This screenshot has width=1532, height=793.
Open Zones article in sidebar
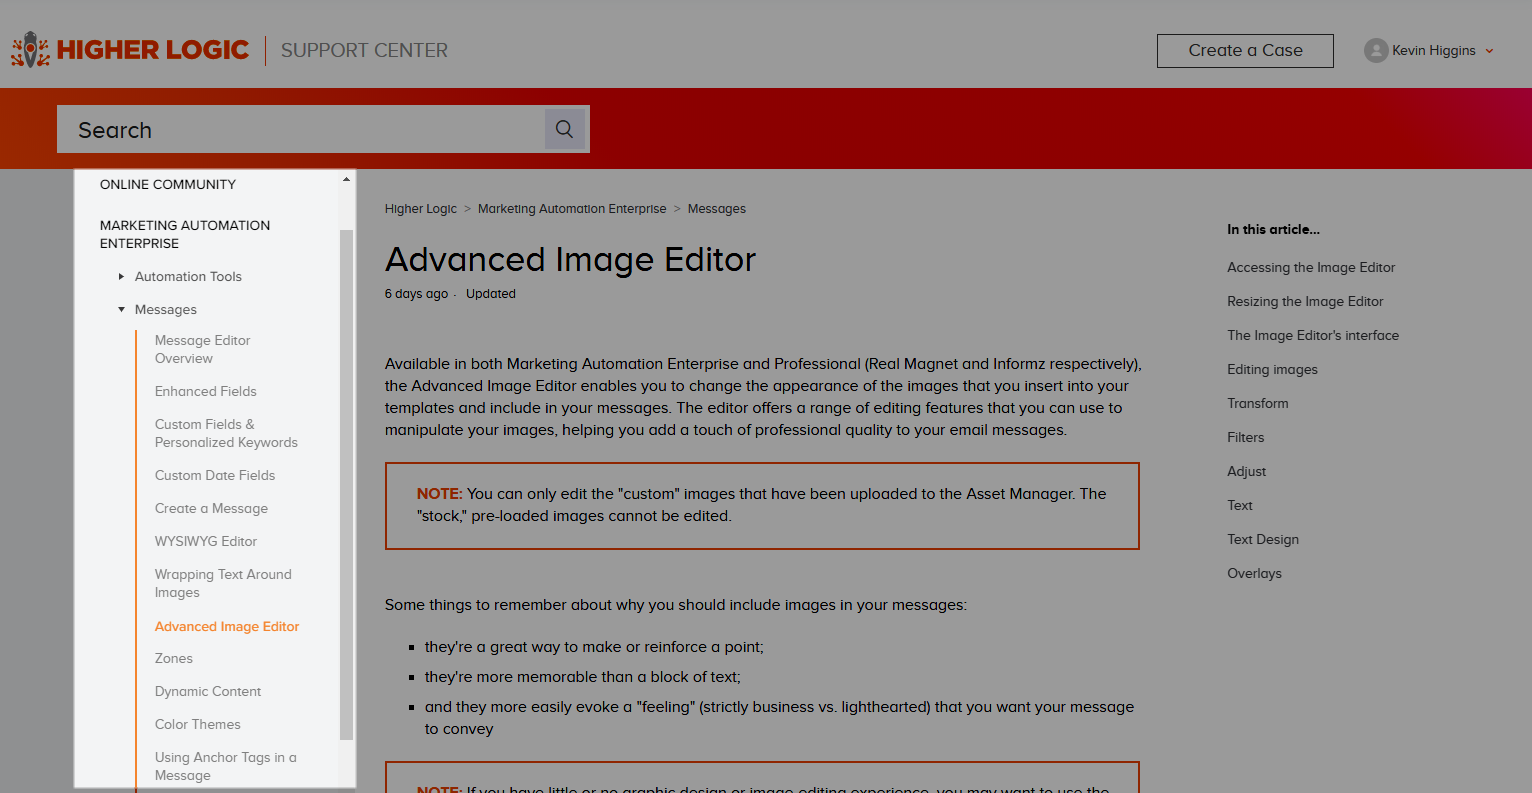click(174, 658)
